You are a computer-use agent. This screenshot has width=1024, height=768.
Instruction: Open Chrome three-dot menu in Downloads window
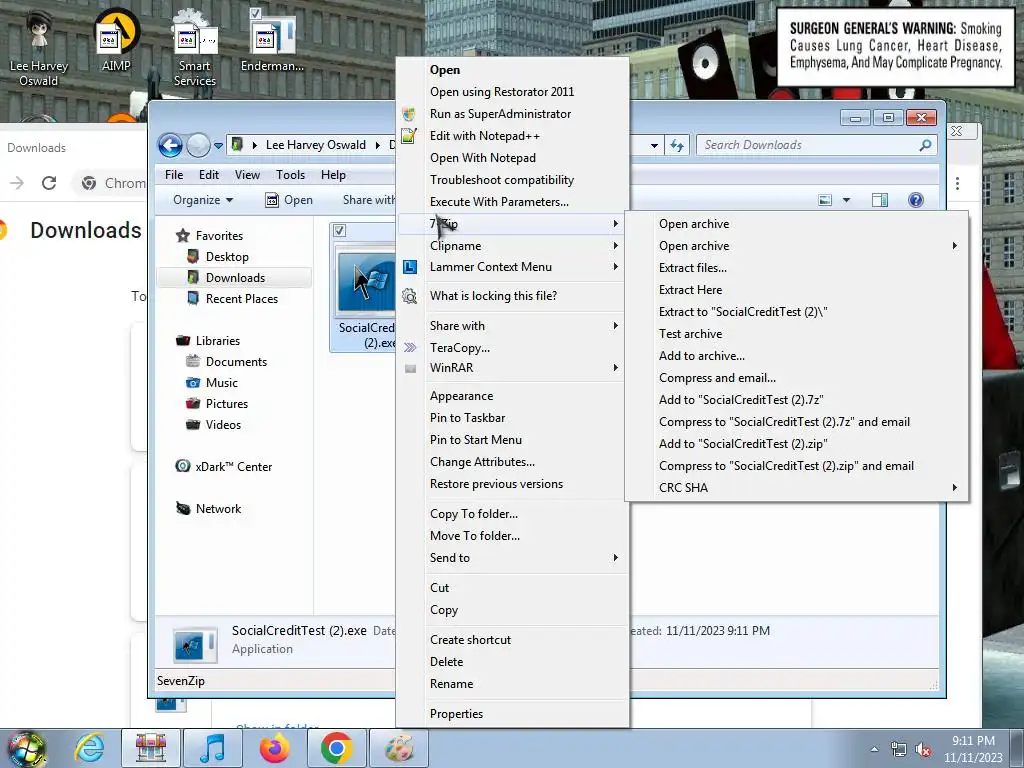coord(957,184)
